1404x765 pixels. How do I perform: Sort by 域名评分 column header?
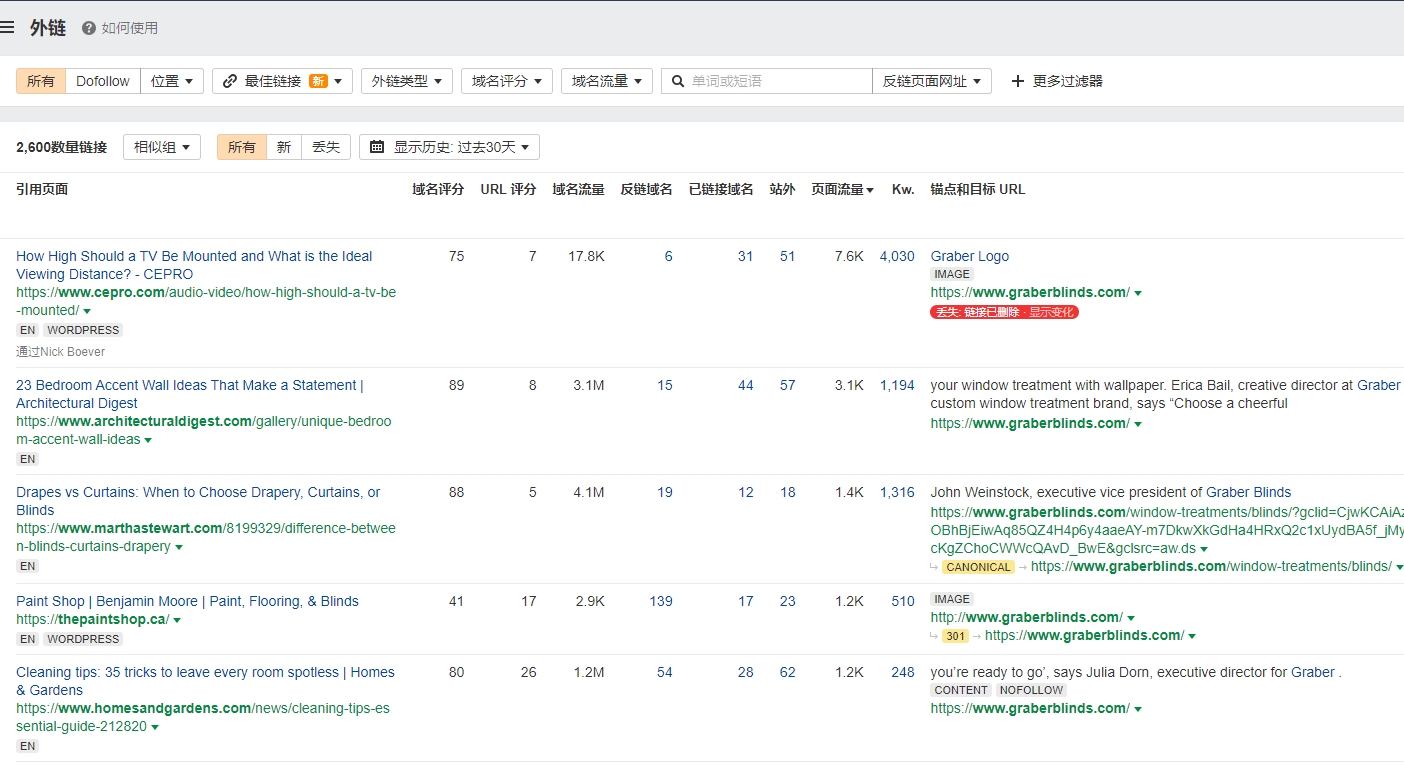[438, 189]
